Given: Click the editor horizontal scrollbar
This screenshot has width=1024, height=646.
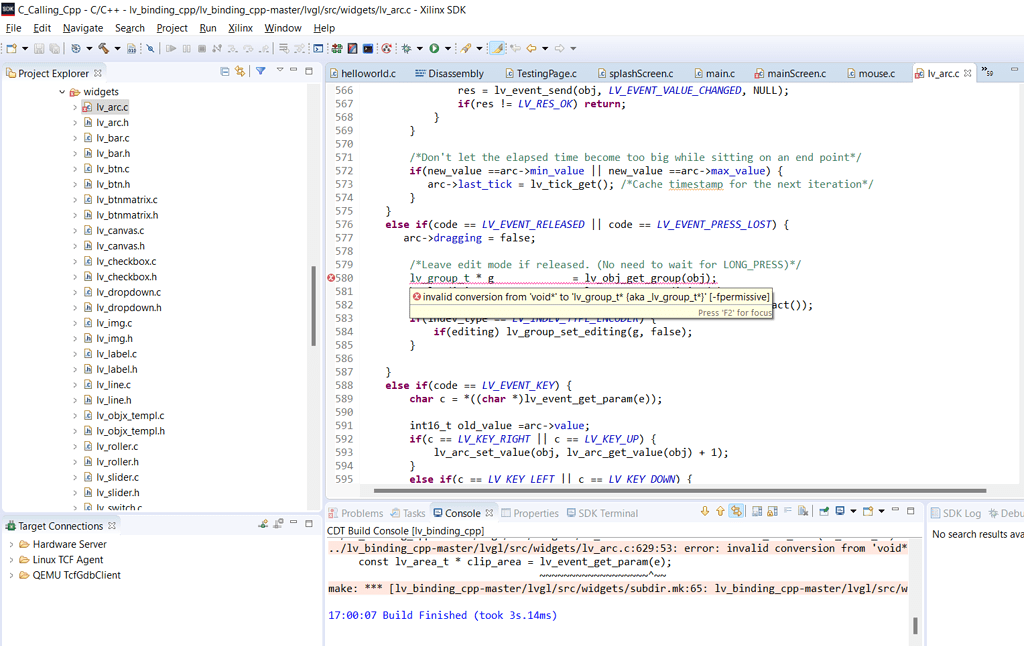Looking at the screenshot, I should (680, 490).
